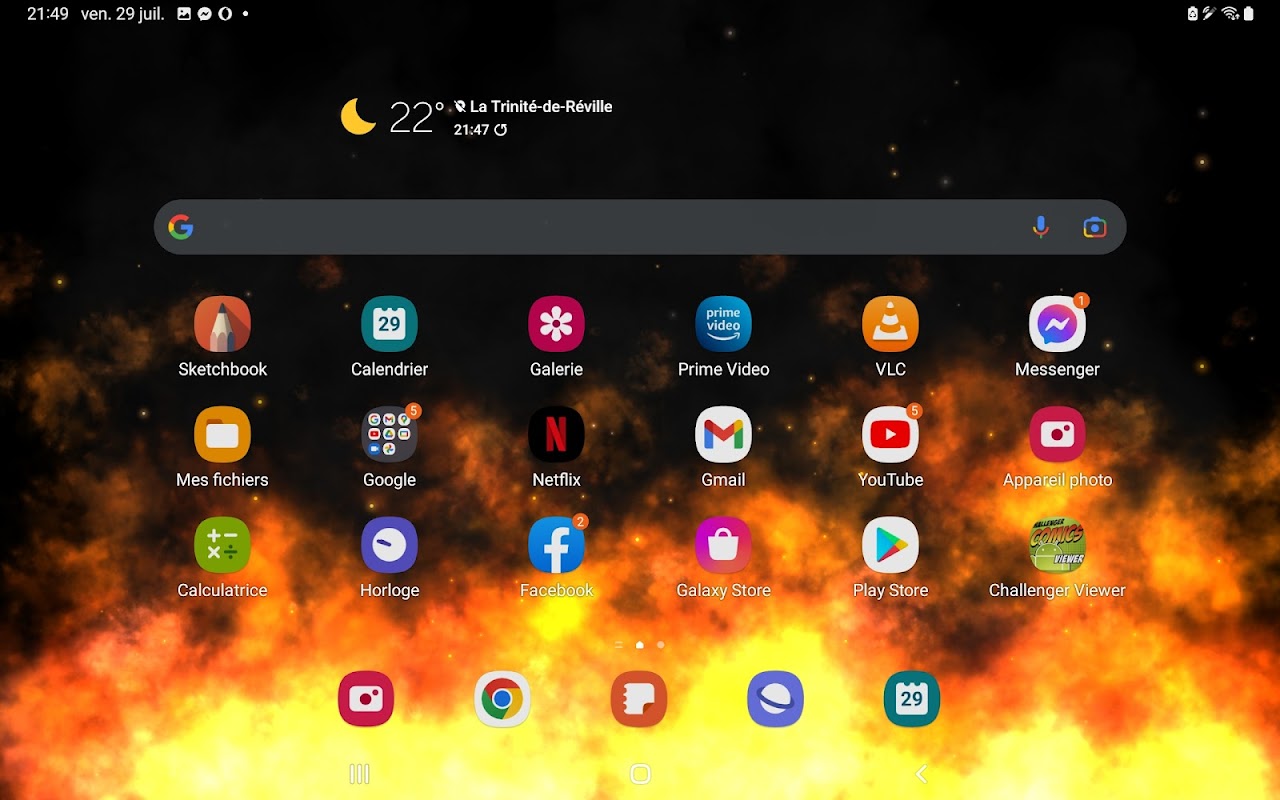Tap the Messenger notification icon in status bar

tap(204, 14)
